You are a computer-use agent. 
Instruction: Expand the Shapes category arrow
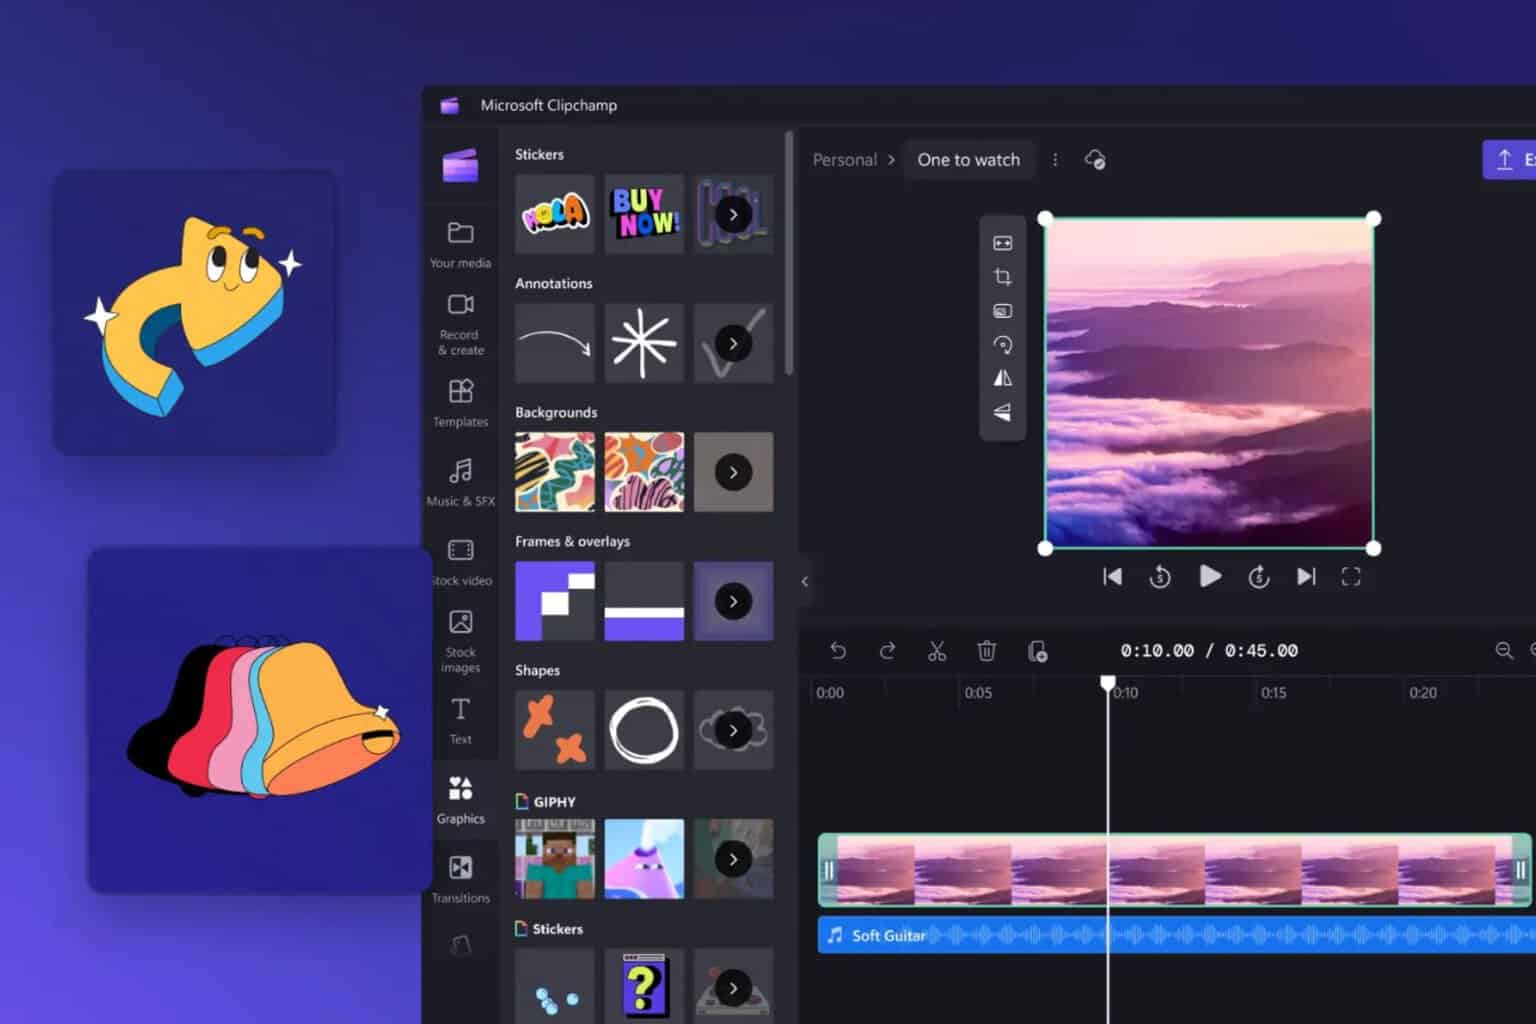pyautogui.click(x=733, y=730)
